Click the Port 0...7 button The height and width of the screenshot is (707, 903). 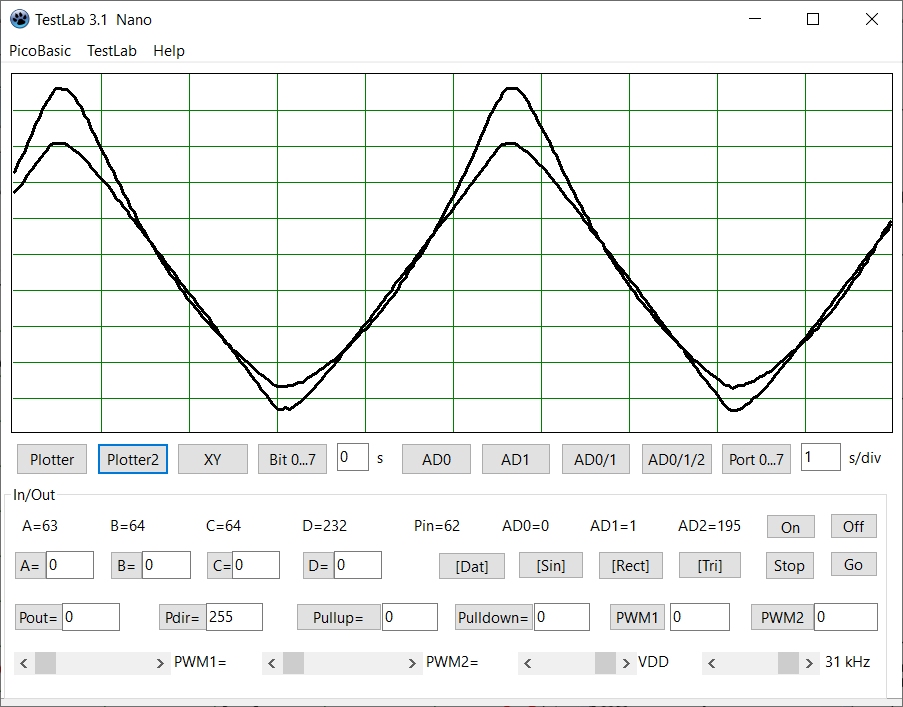pos(756,459)
